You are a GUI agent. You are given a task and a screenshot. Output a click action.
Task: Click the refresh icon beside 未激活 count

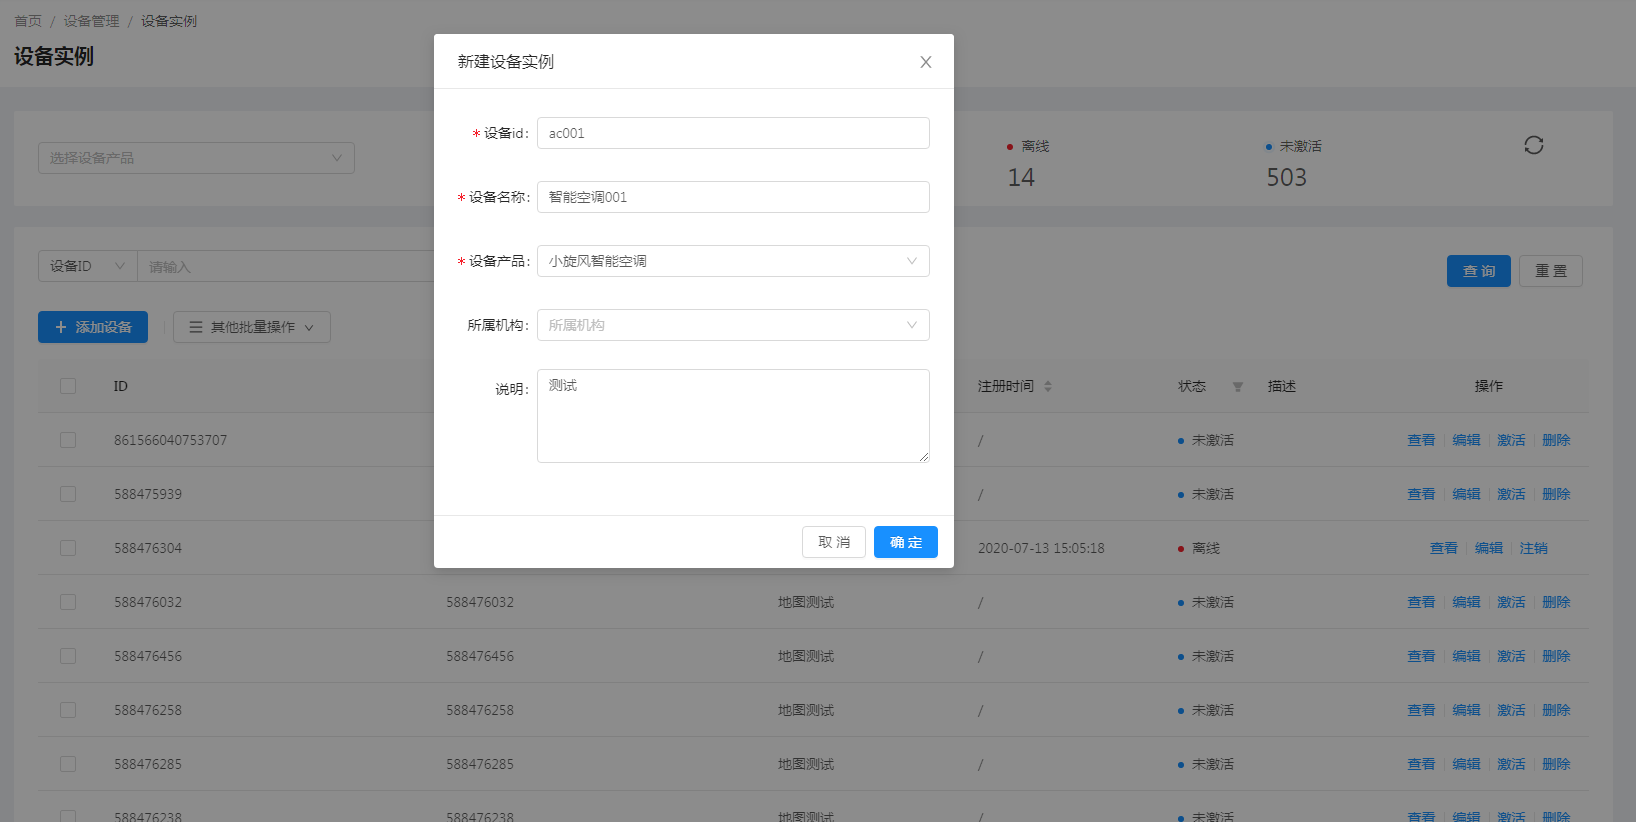coord(1533,146)
